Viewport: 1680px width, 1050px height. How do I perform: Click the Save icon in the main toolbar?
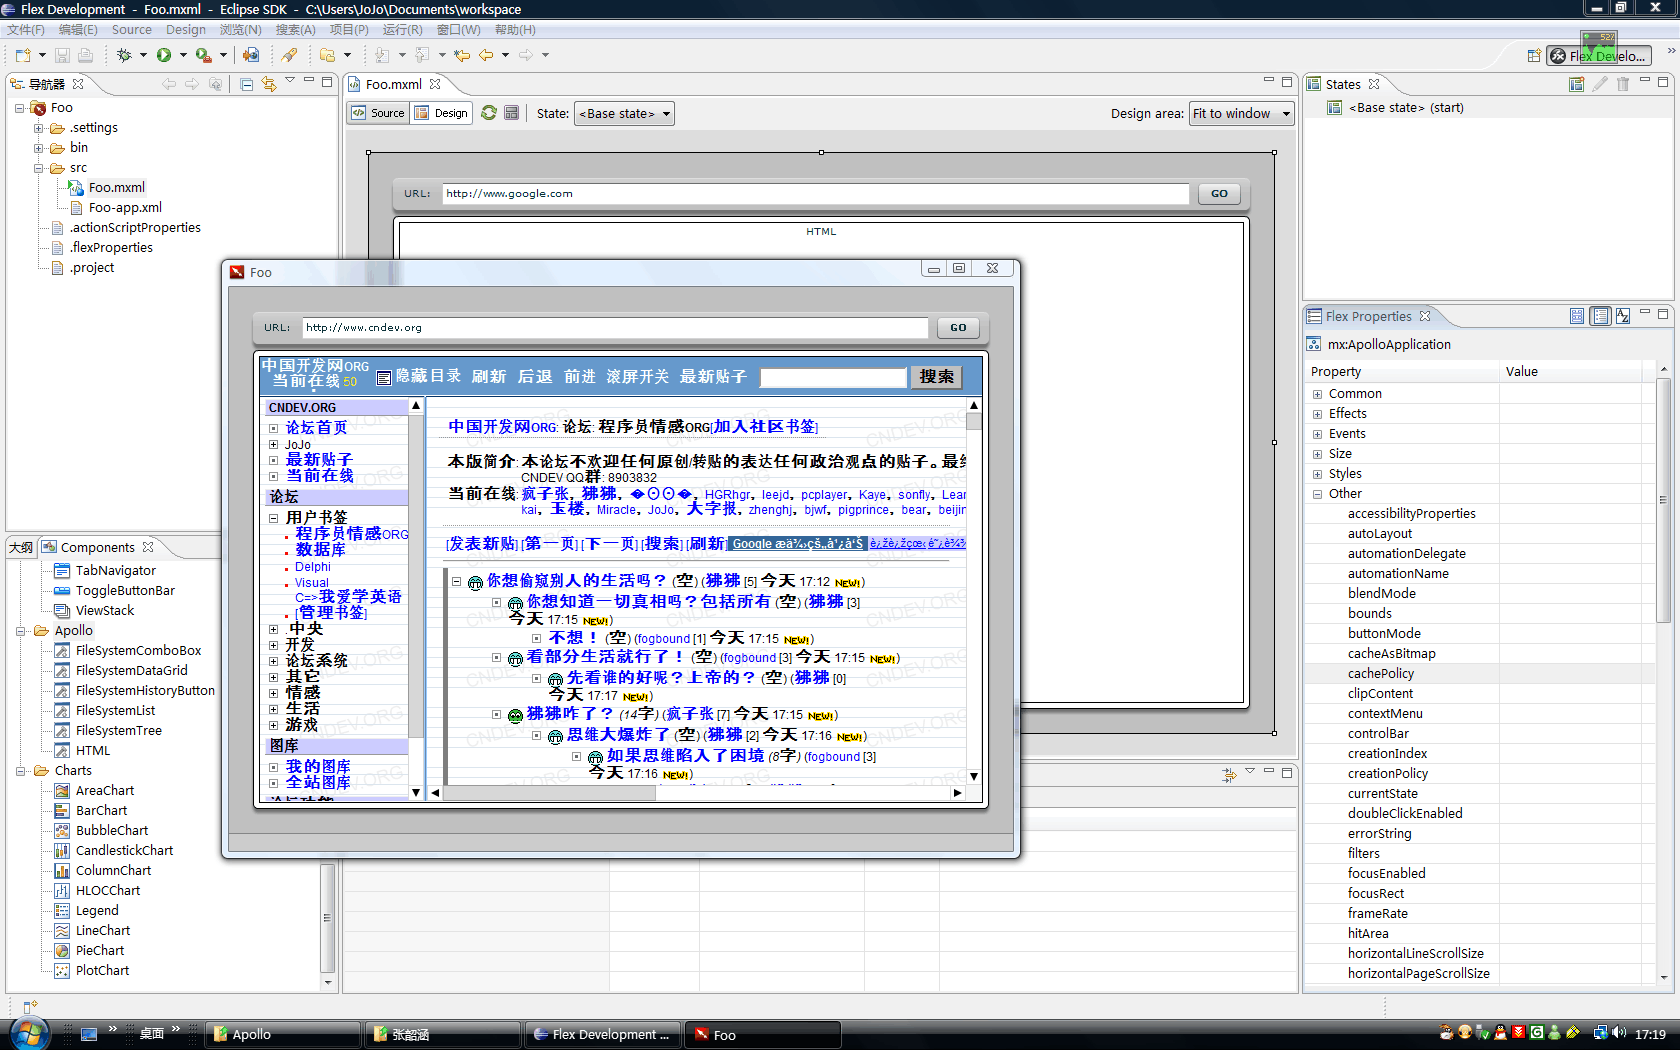coord(62,55)
